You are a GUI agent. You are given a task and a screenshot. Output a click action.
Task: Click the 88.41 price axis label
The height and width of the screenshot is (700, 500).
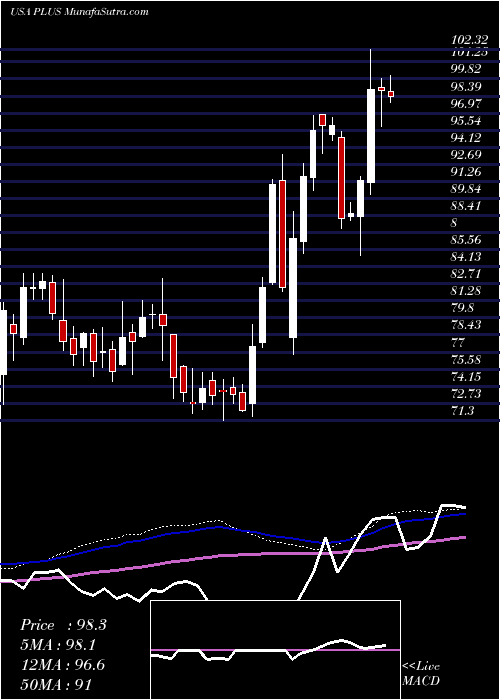(x=467, y=206)
